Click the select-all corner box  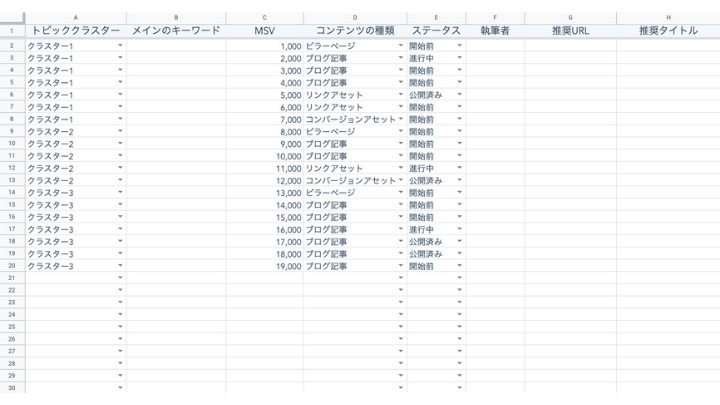[x=12, y=17]
